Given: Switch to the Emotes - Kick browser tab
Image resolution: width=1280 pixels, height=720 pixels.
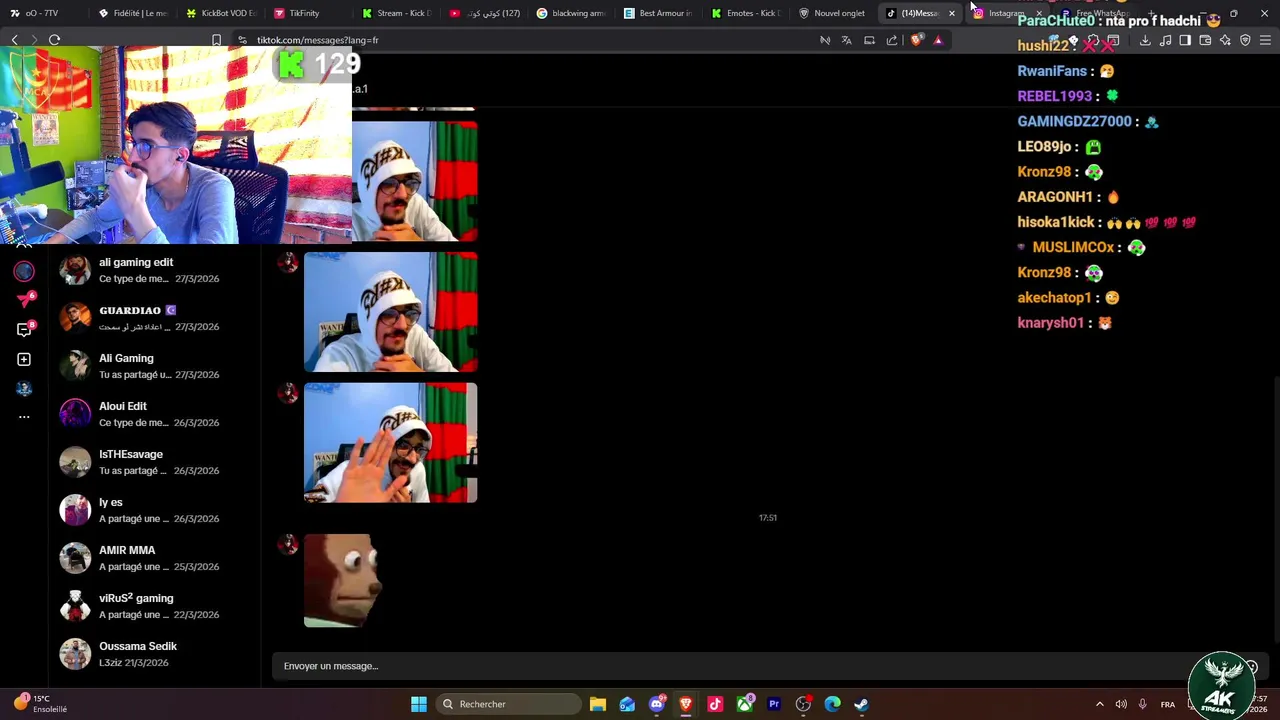Looking at the screenshot, I should pyautogui.click(x=746, y=13).
